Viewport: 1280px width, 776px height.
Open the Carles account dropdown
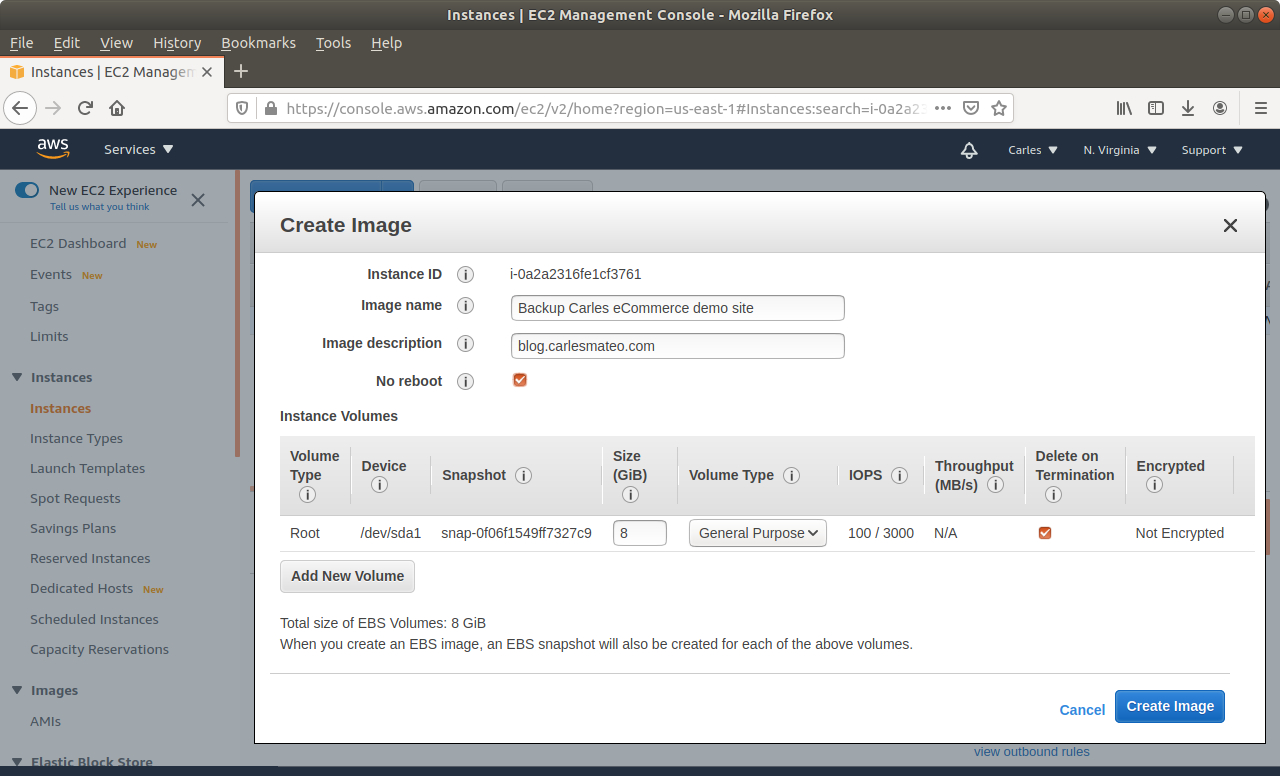[1032, 150]
